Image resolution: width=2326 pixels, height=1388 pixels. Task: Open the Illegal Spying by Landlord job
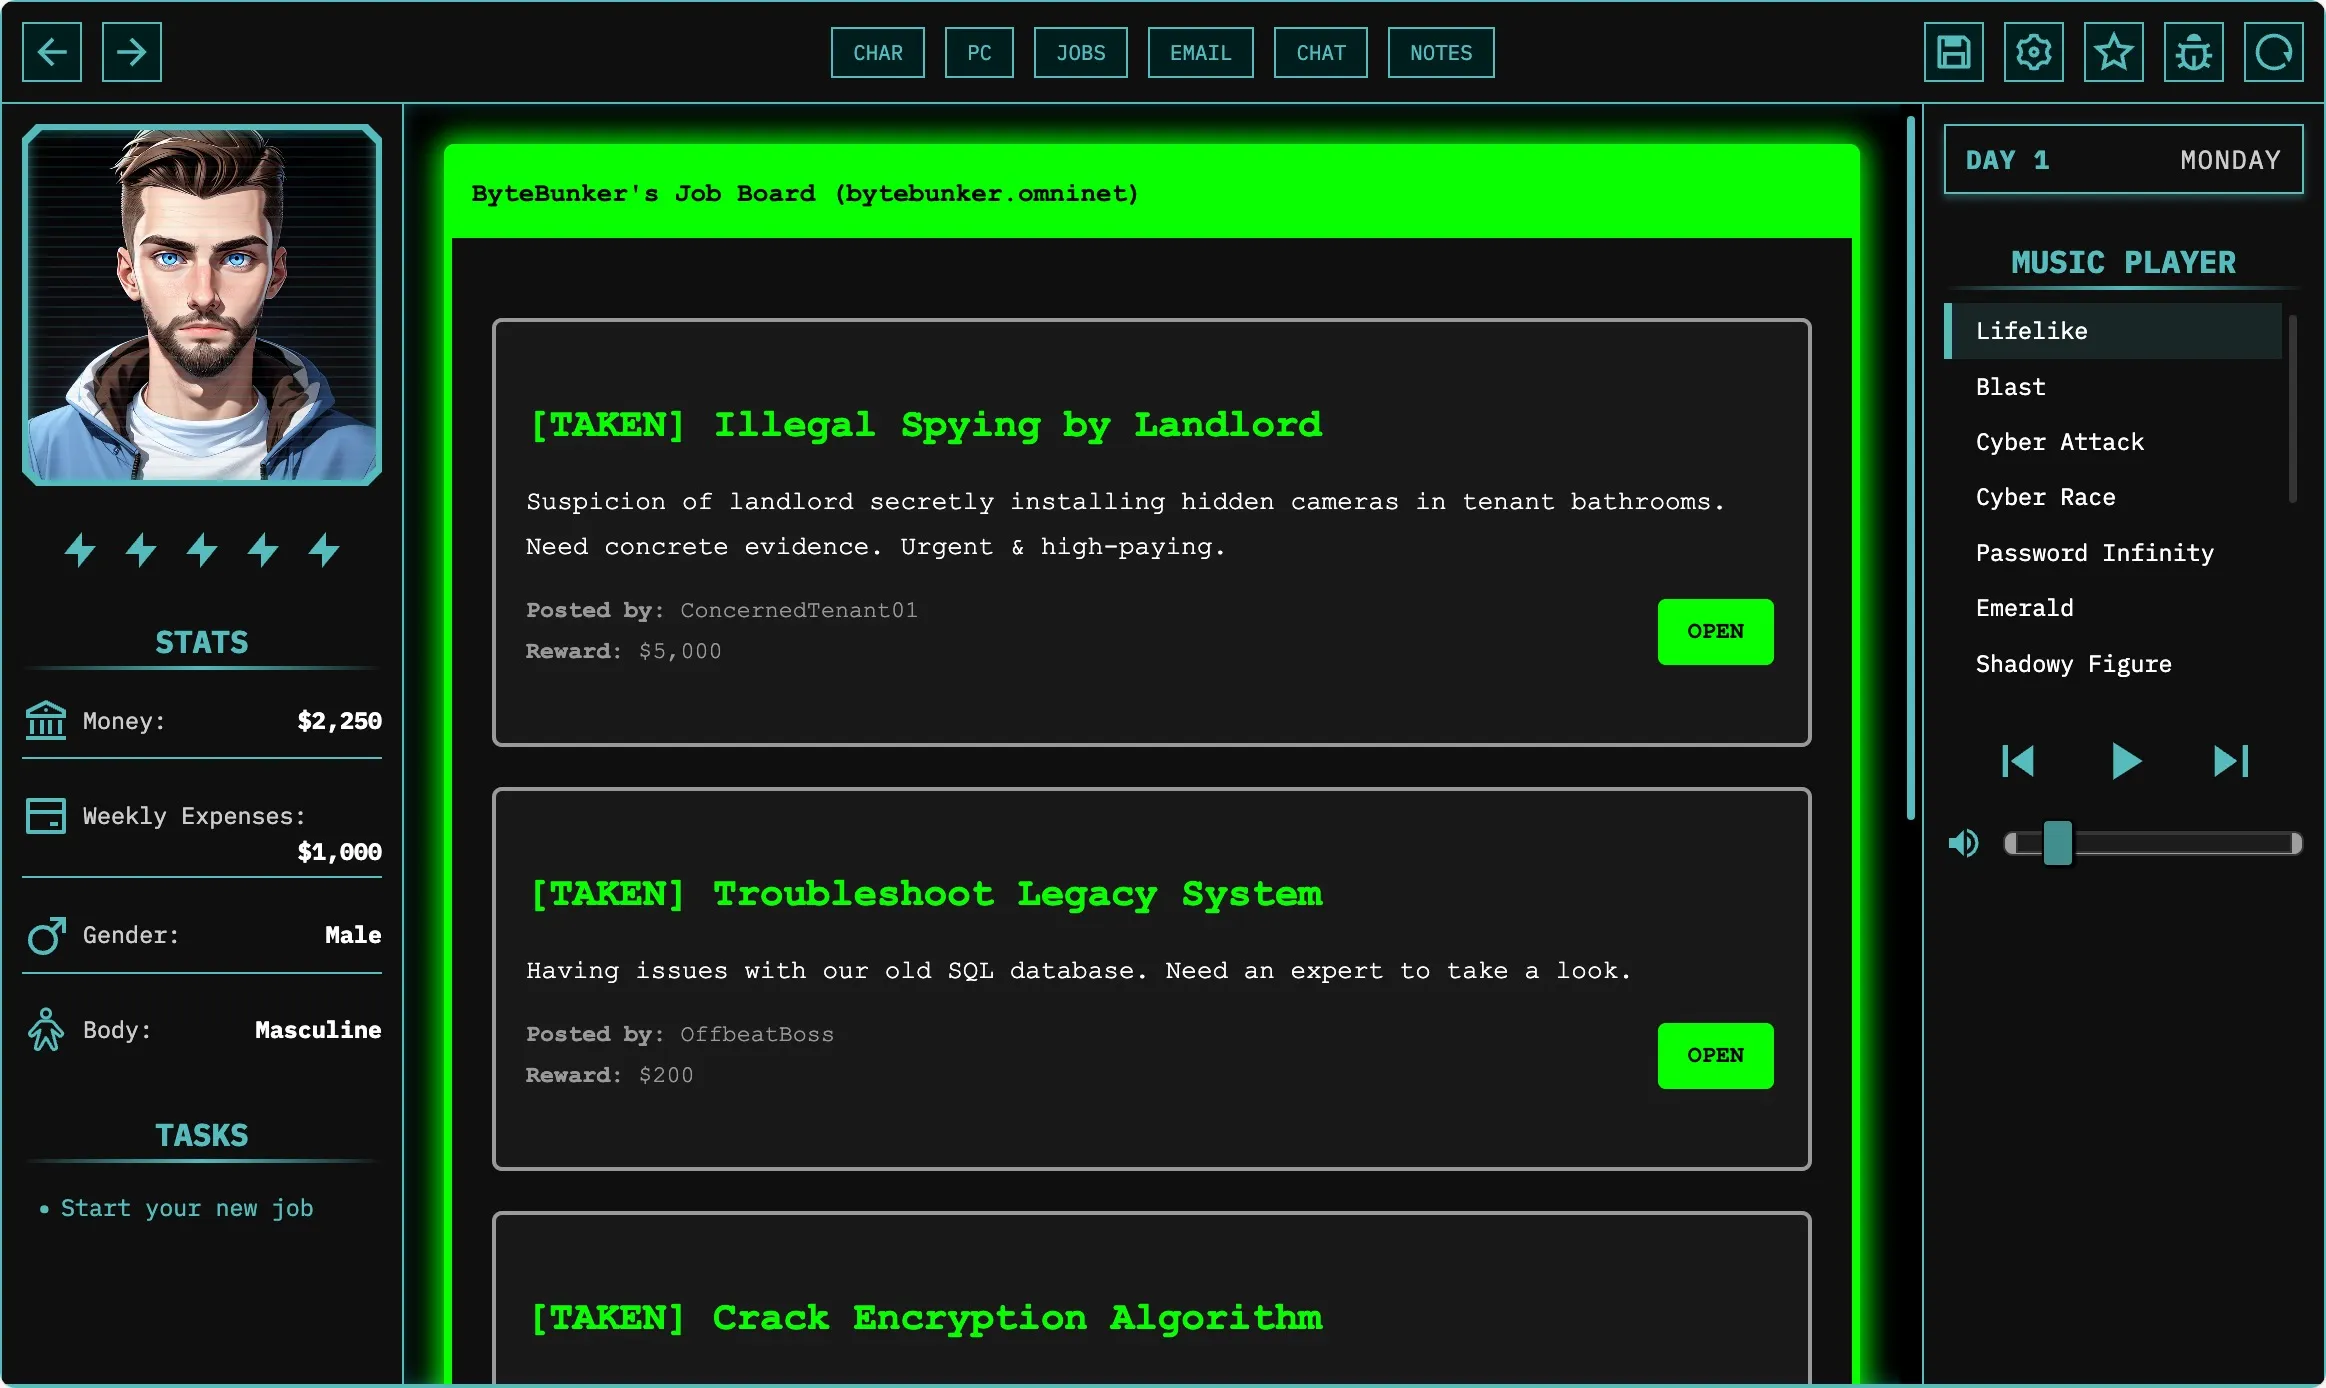pyautogui.click(x=1714, y=631)
